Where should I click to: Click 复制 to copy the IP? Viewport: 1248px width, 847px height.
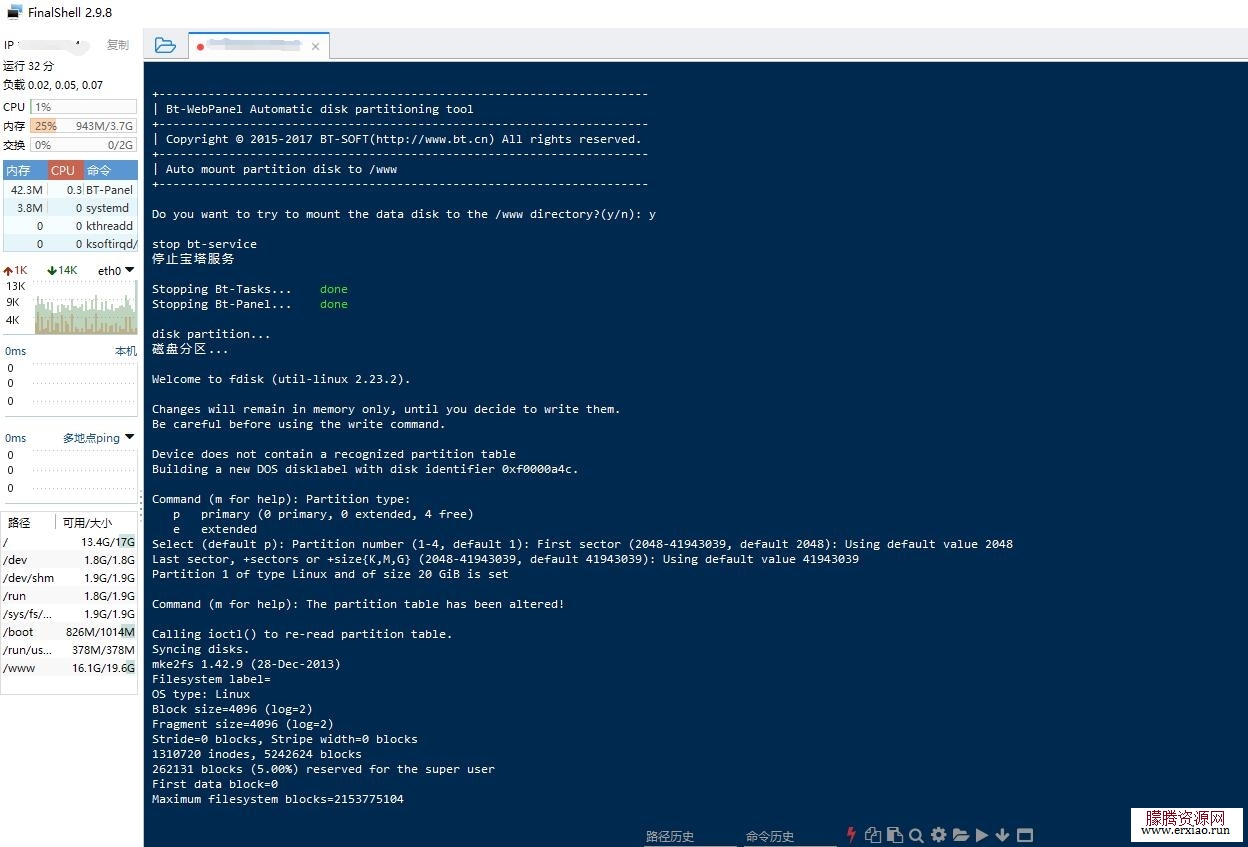[x=118, y=45]
